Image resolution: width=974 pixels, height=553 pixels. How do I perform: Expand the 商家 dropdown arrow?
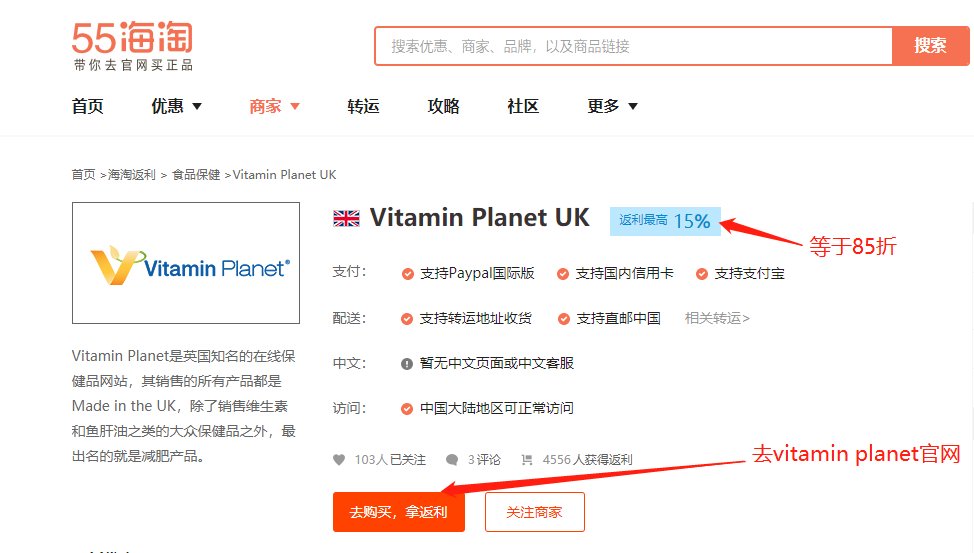(x=295, y=106)
